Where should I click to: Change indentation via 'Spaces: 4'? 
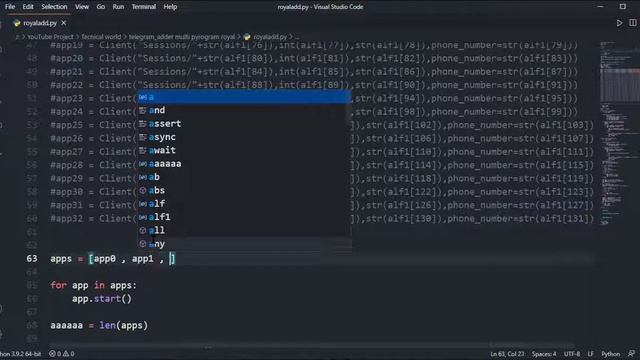click(x=544, y=354)
